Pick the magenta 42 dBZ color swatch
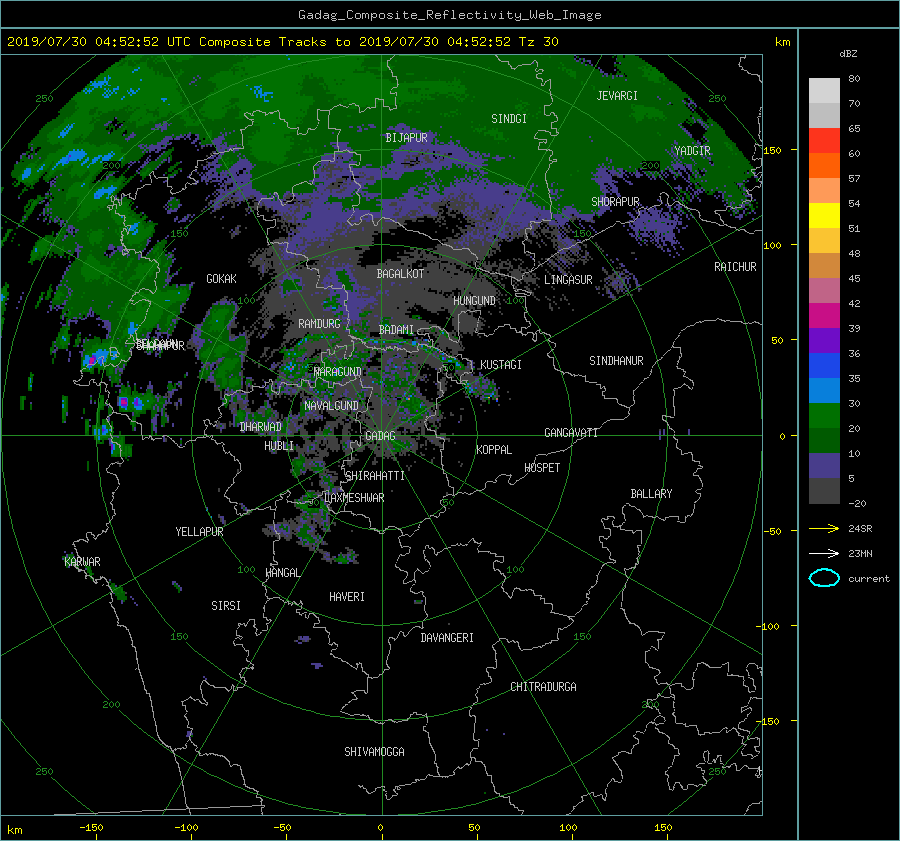The height and width of the screenshot is (841, 900). coord(824,315)
